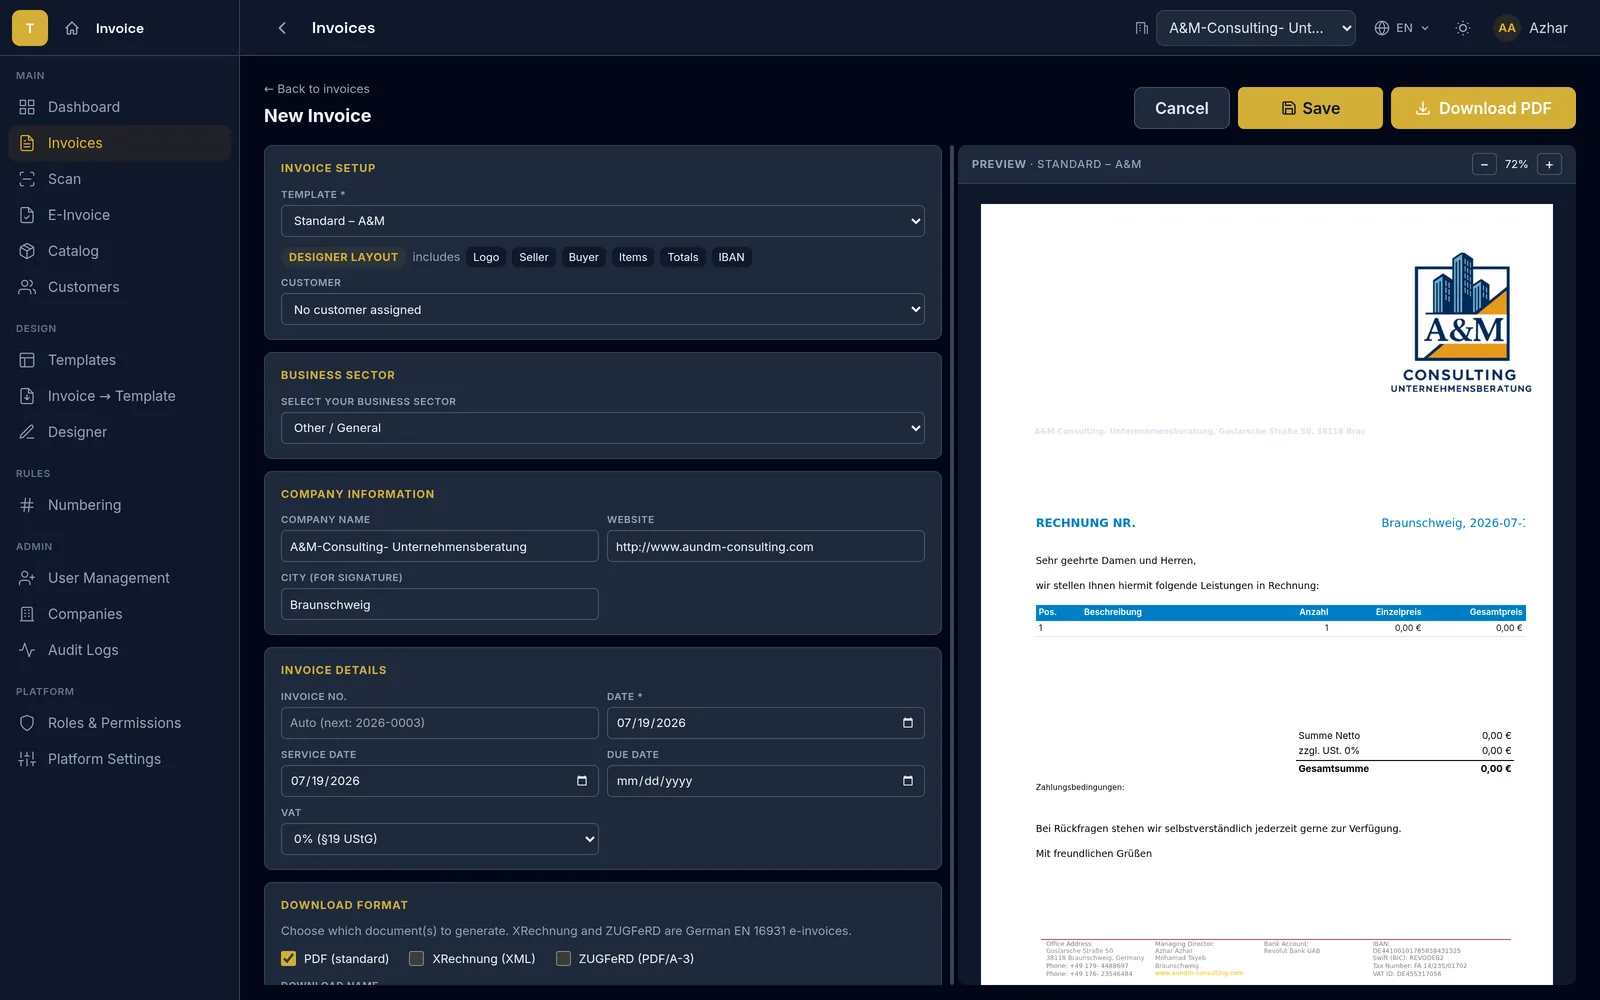1600x1000 pixels.
Task: Open the EN language dropdown
Action: tap(1402, 28)
